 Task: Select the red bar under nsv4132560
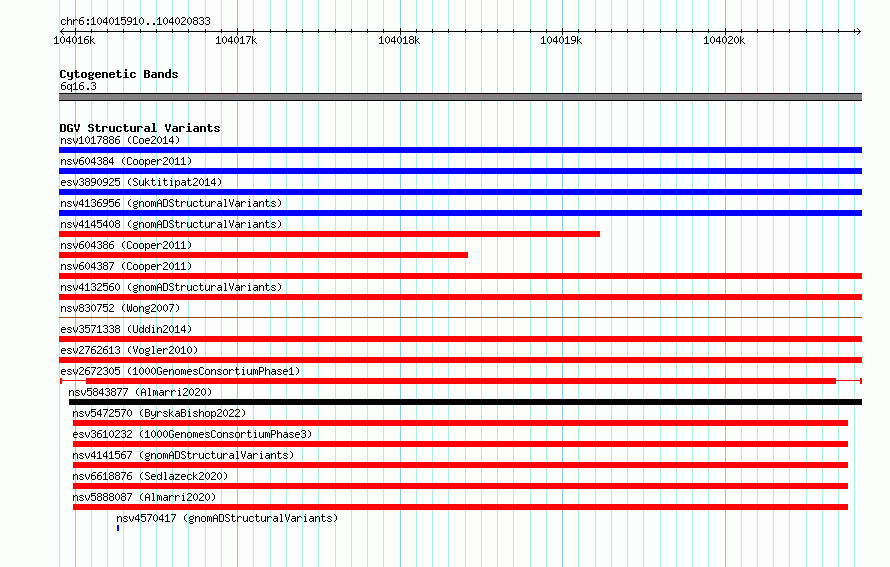[x=460, y=297]
